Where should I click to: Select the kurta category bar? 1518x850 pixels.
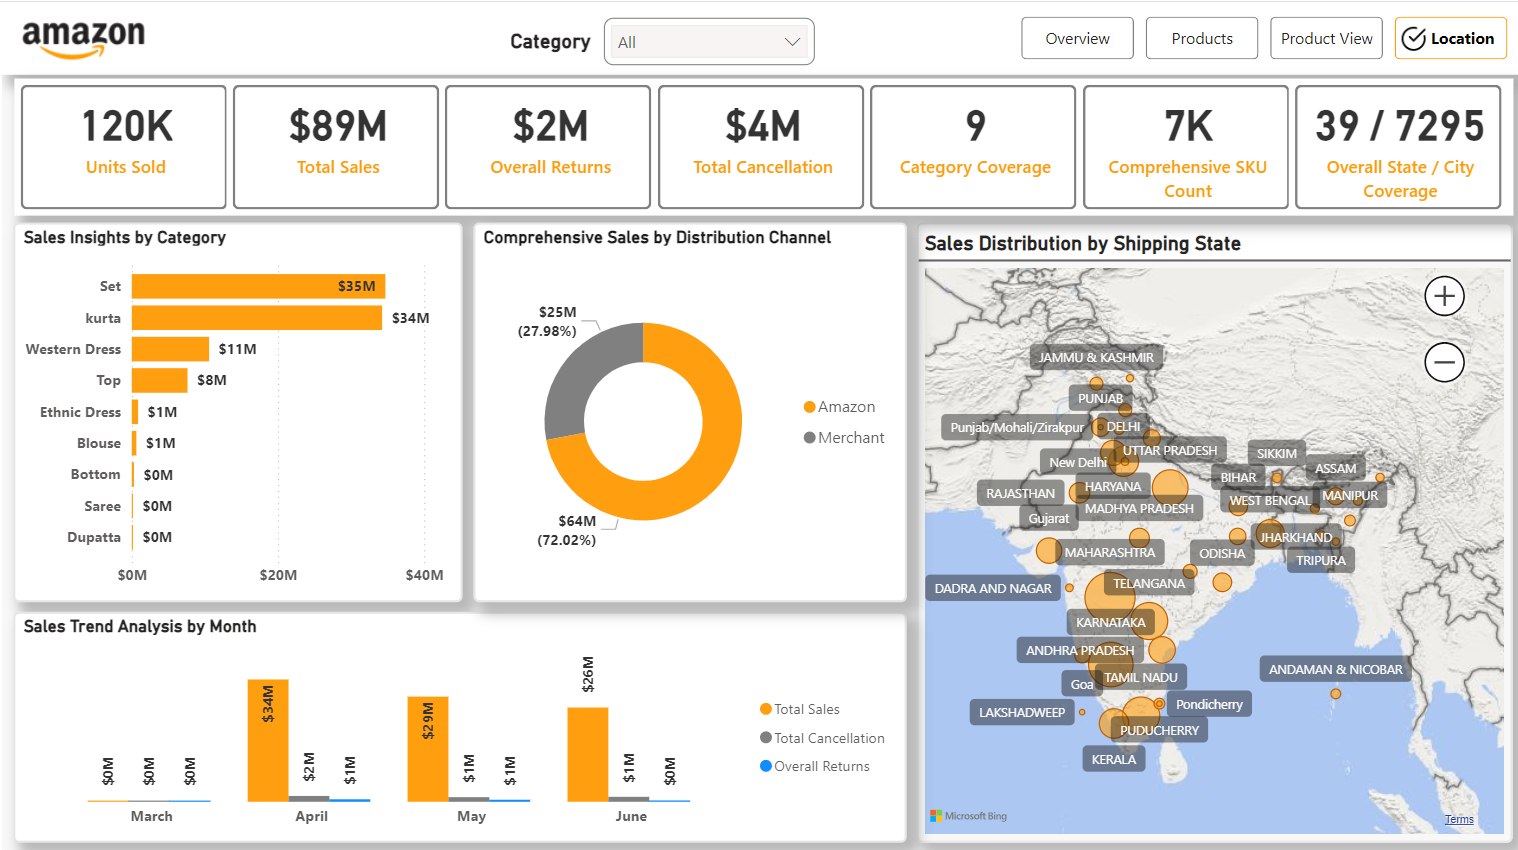click(257, 318)
